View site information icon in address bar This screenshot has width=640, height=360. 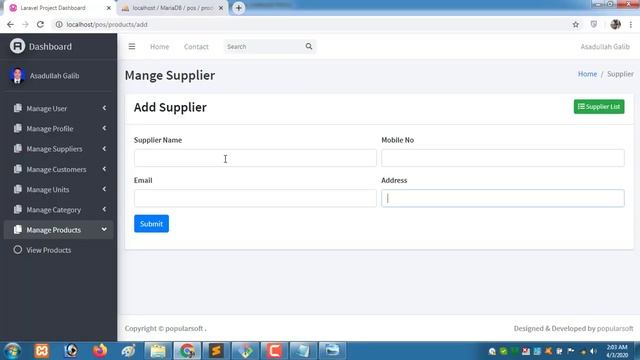(59, 24)
